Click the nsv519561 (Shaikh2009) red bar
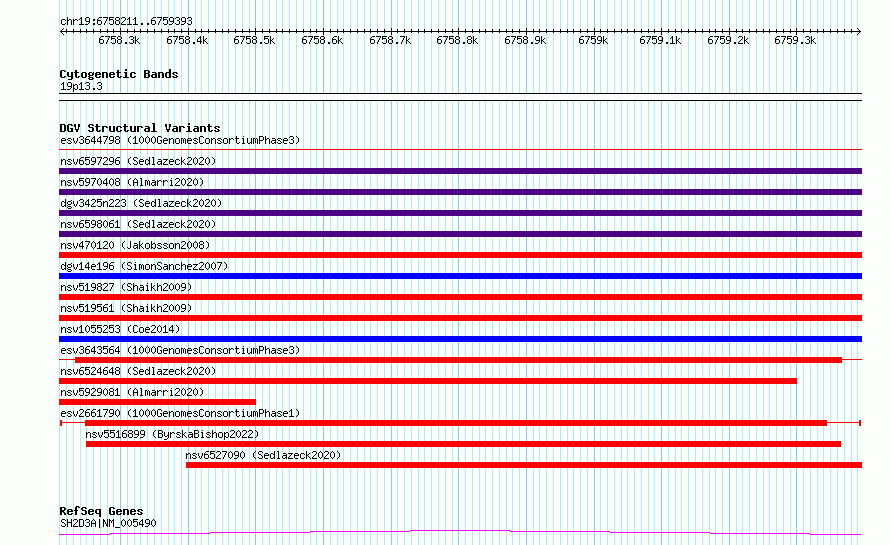 pyautogui.click(x=460, y=318)
